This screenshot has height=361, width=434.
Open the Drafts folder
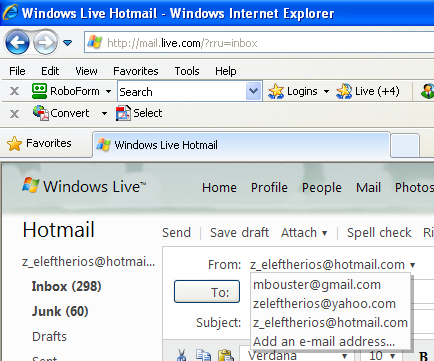(49, 336)
